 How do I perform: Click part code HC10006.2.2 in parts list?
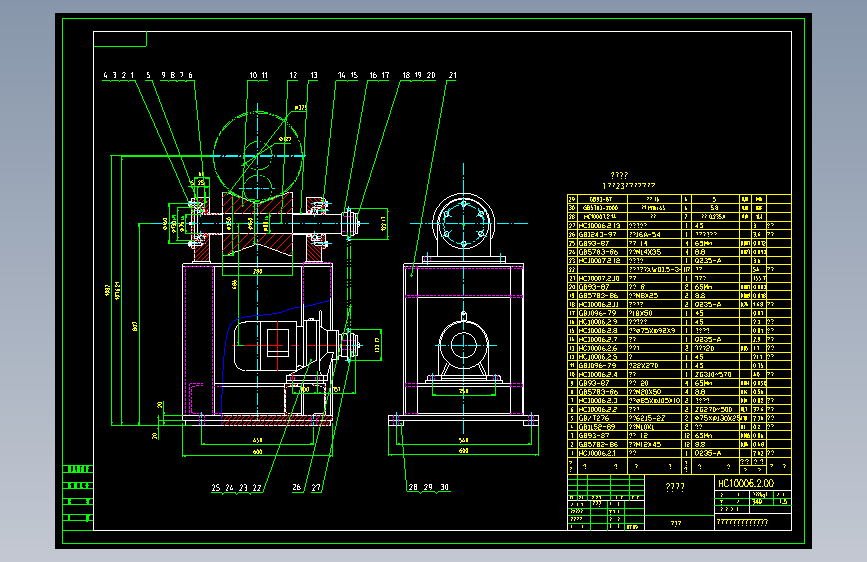coord(598,409)
